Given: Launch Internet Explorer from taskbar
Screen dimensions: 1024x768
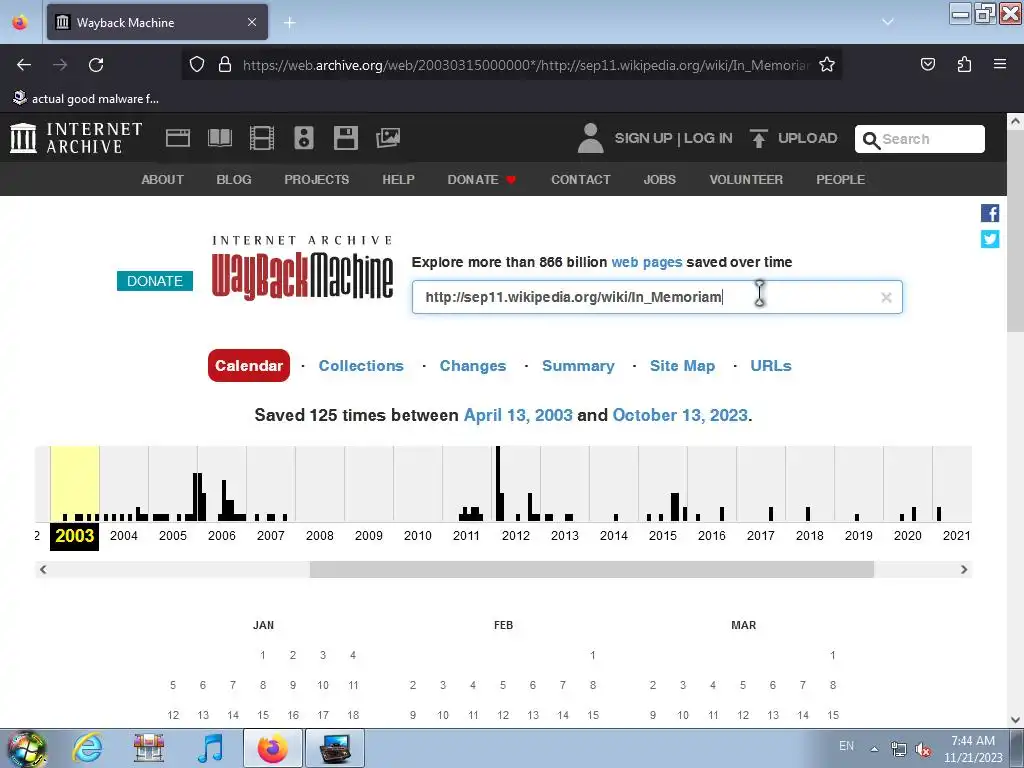Looking at the screenshot, I should click(x=88, y=748).
